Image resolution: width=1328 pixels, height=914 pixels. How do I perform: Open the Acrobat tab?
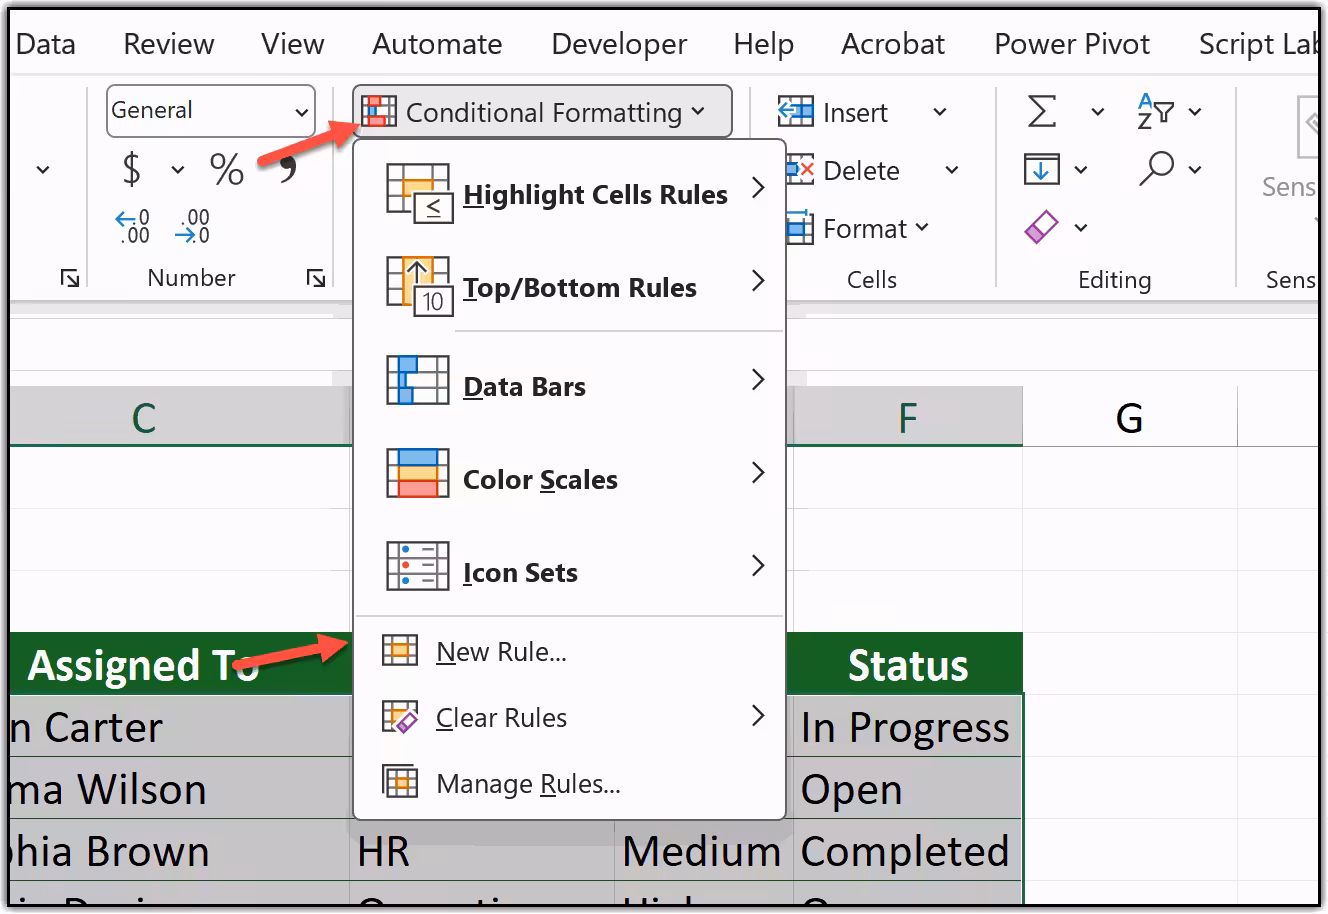click(x=893, y=44)
